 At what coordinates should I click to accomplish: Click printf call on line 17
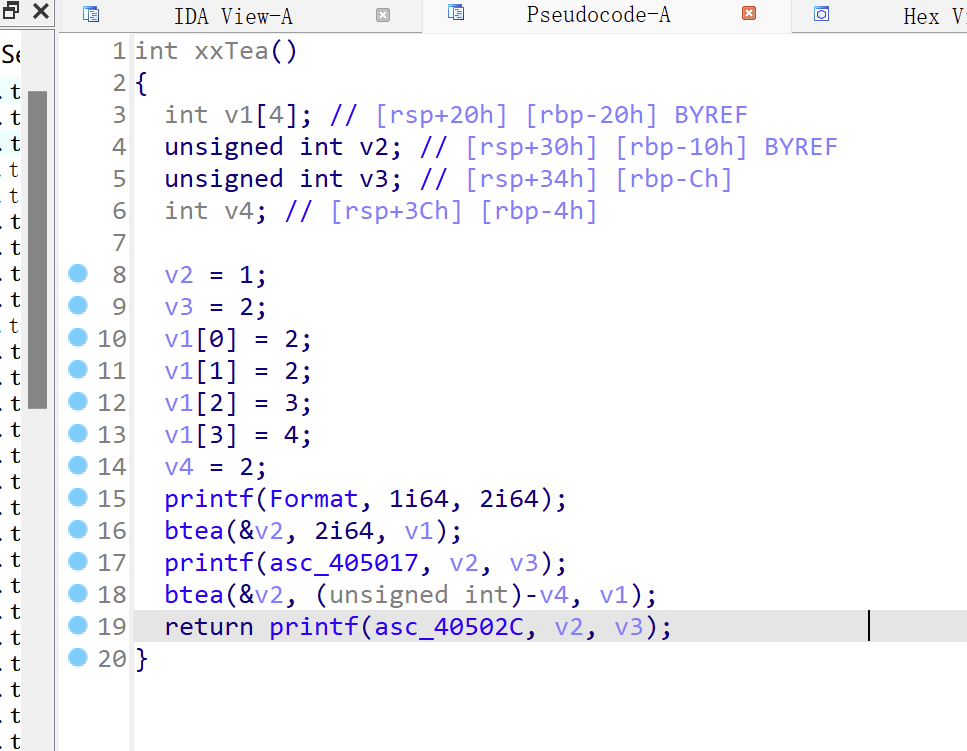pyautogui.click(x=209, y=563)
